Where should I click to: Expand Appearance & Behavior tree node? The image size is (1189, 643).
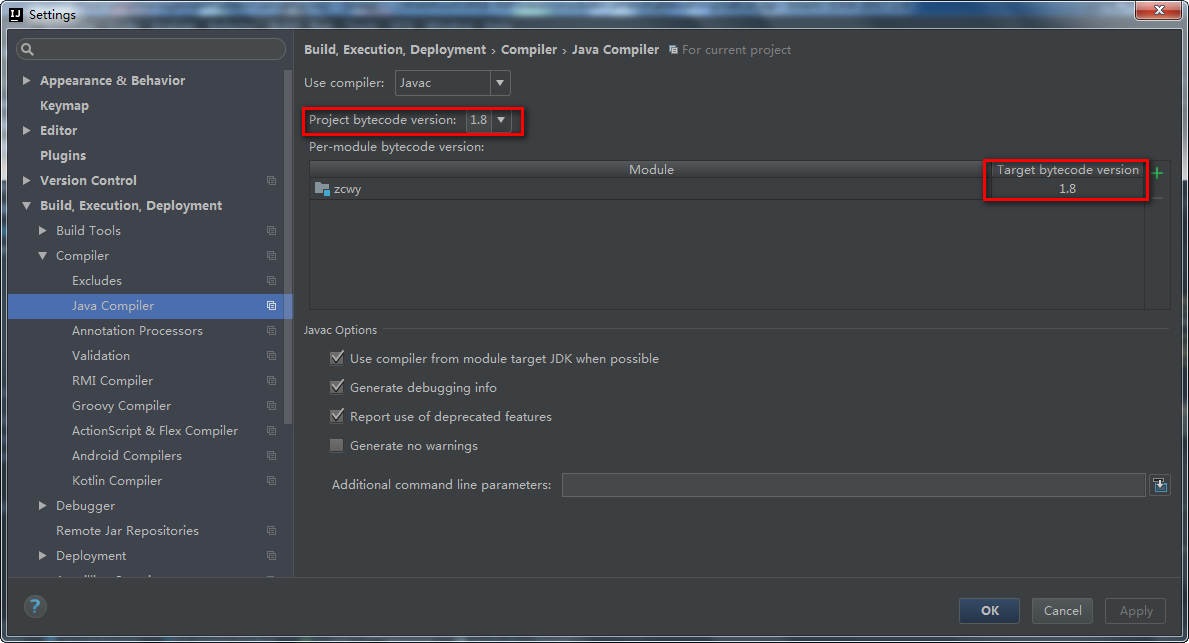point(27,80)
